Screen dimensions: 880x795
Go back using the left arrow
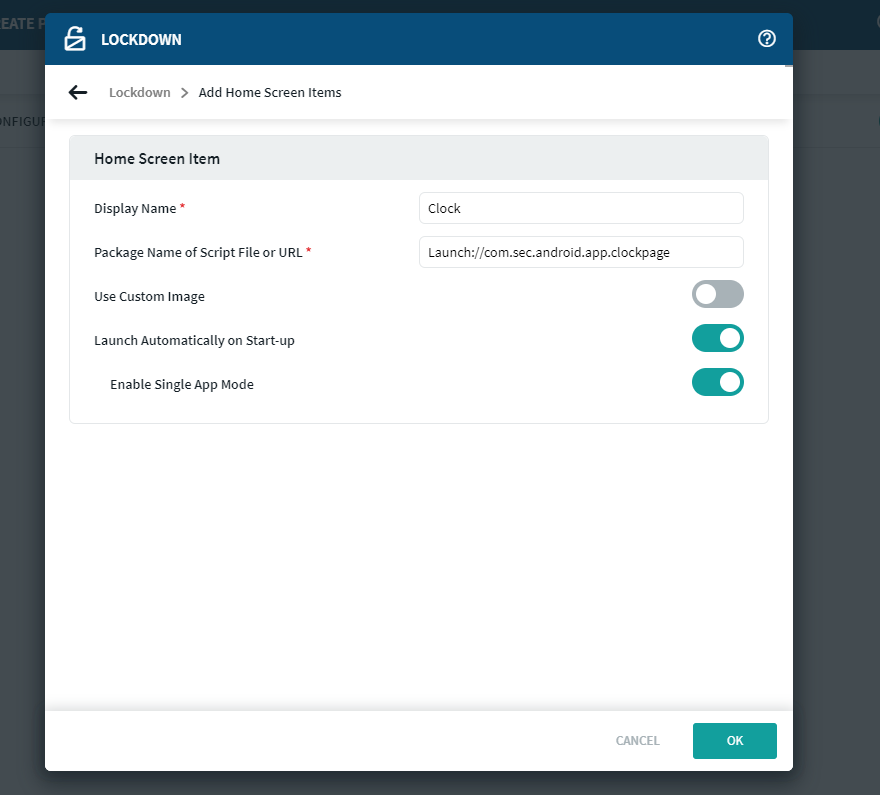(x=78, y=93)
